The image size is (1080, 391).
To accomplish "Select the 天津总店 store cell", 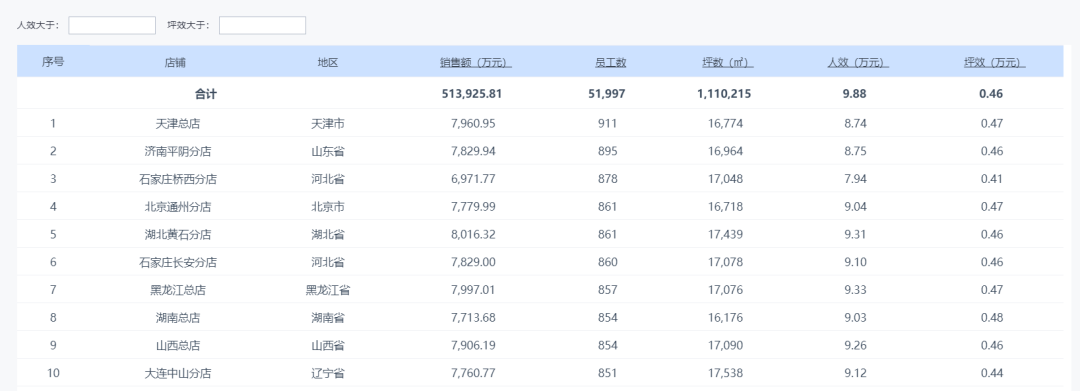I will (x=178, y=123).
